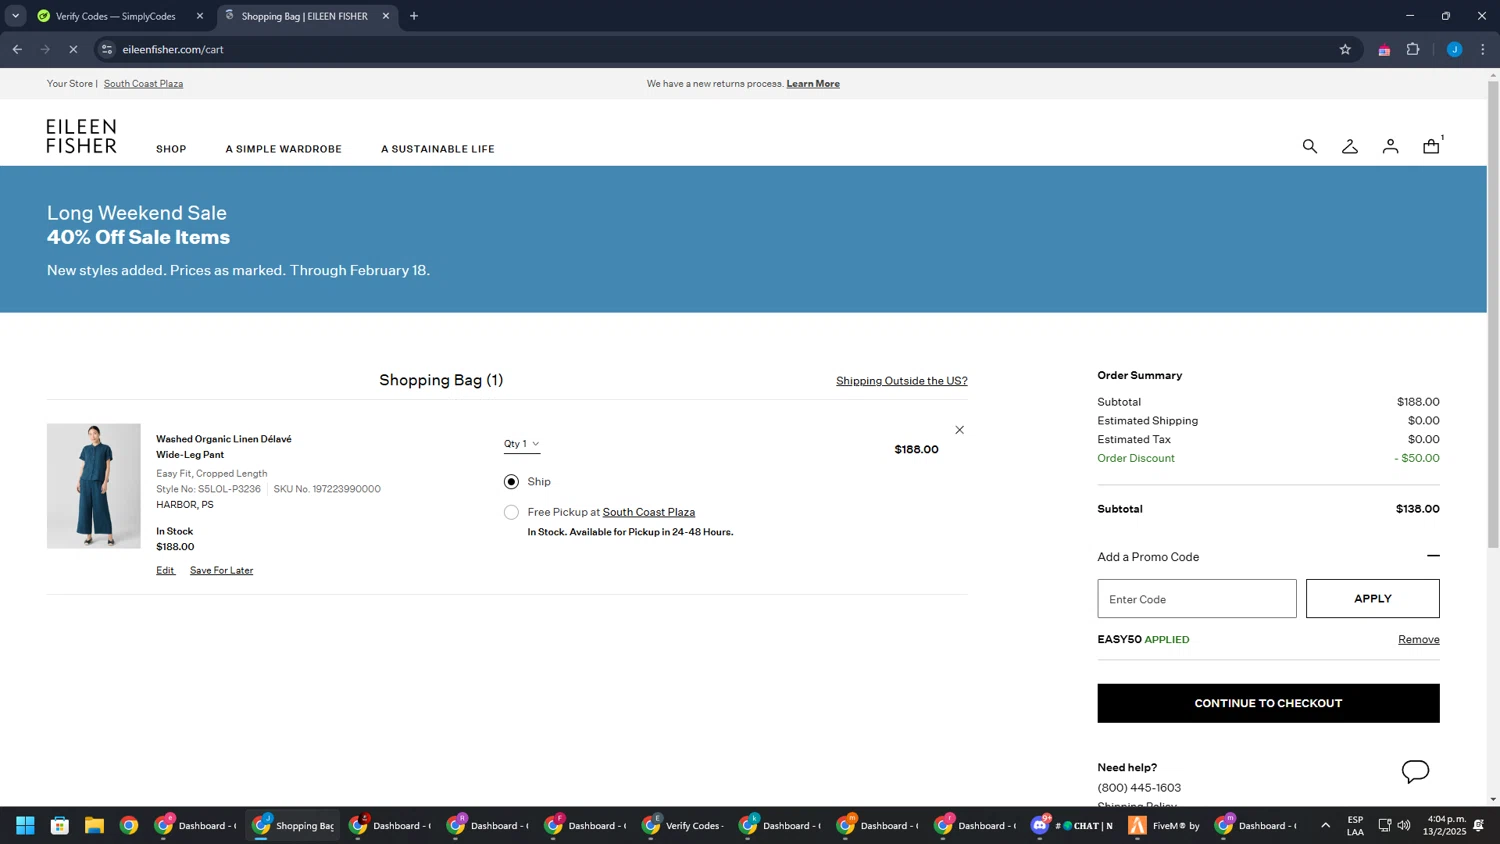The image size is (1500, 844).
Task: Open volume control in system tray
Action: (x=1404, y=825)
